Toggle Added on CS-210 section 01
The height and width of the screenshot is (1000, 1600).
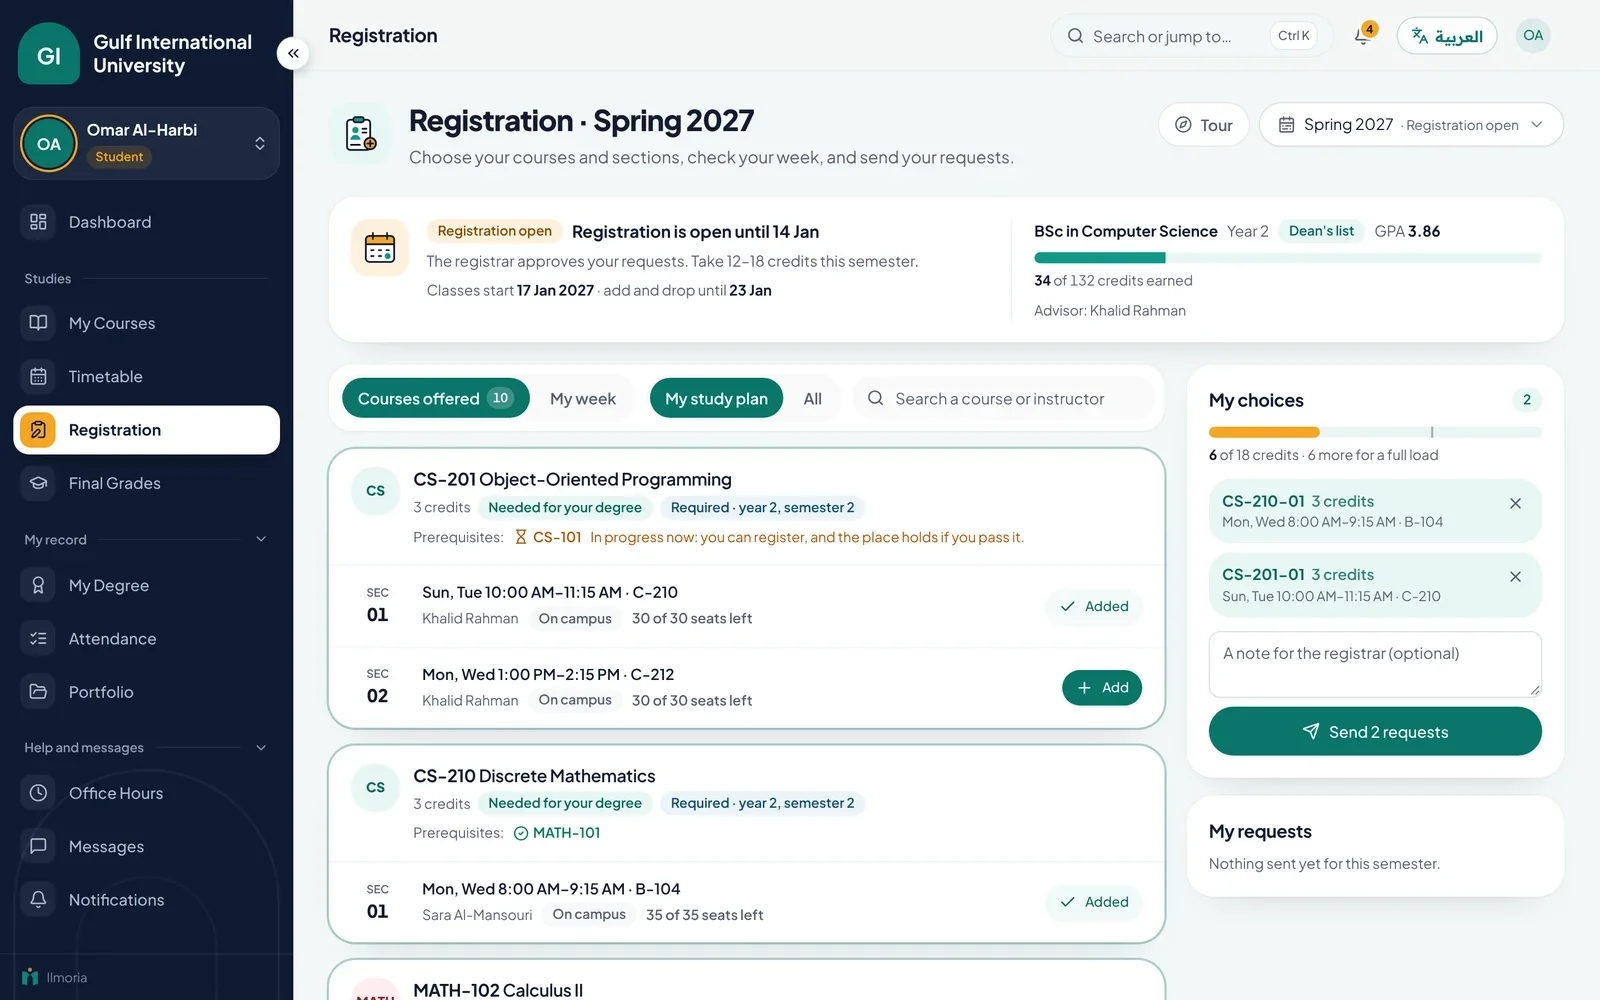click(x=1094, y=902)
